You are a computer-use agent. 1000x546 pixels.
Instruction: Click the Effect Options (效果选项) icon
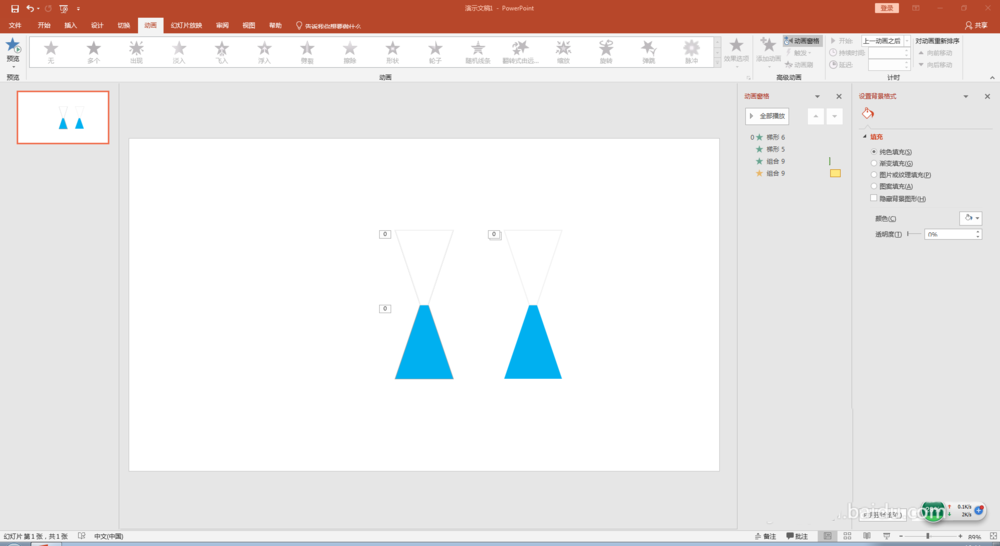click(x=737, y=48)
